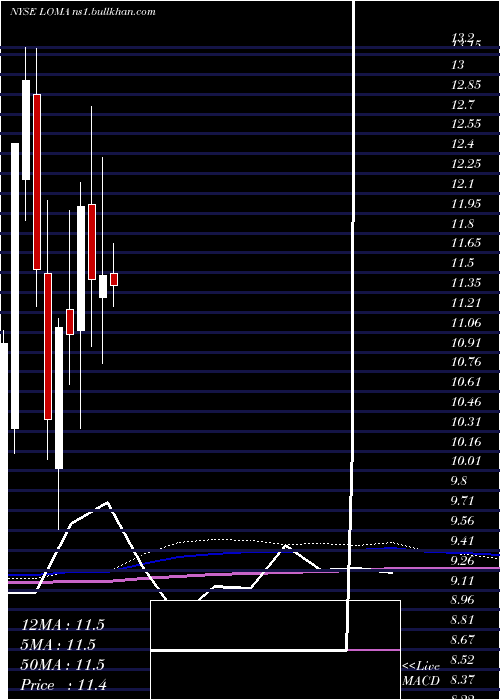Click the 12.85 price axis label
The image size is (500, 700).
coord(466,85)
